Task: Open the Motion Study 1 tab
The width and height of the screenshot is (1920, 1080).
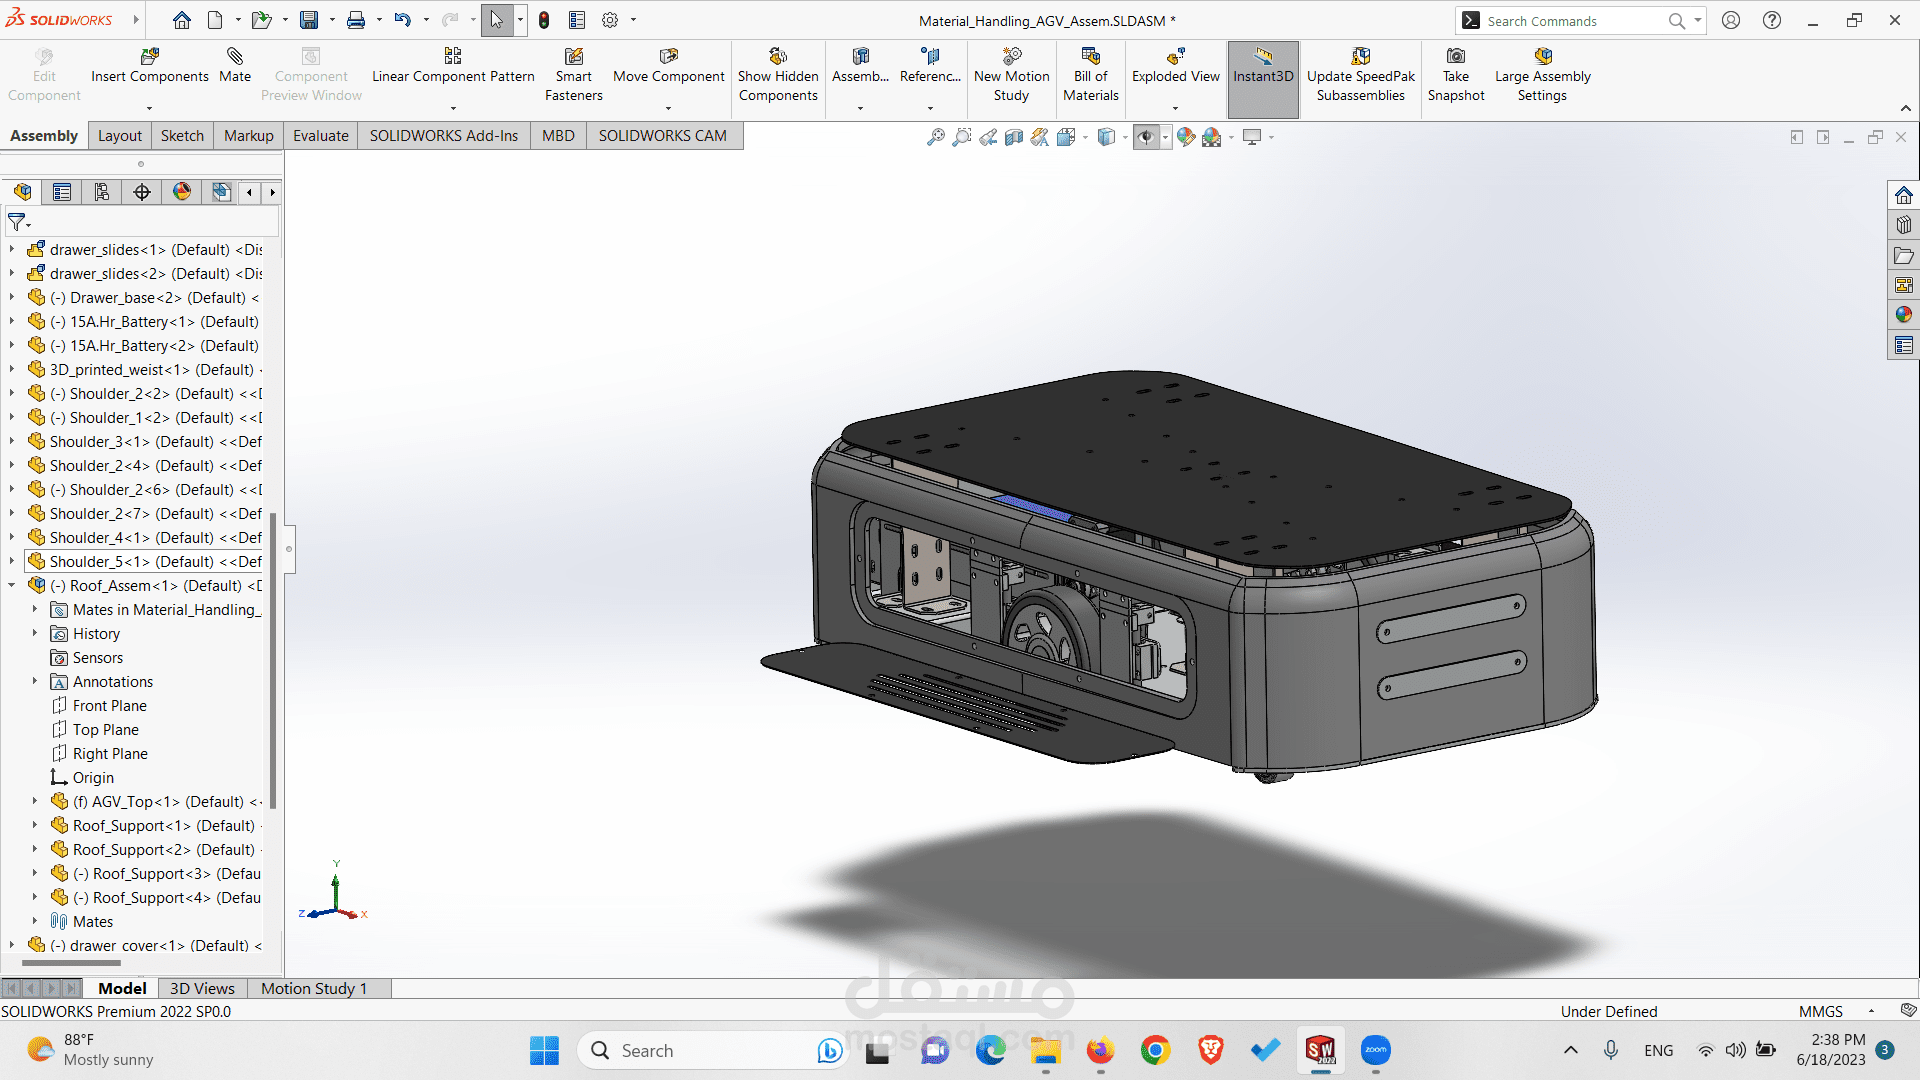Action: tap(314, 988)
